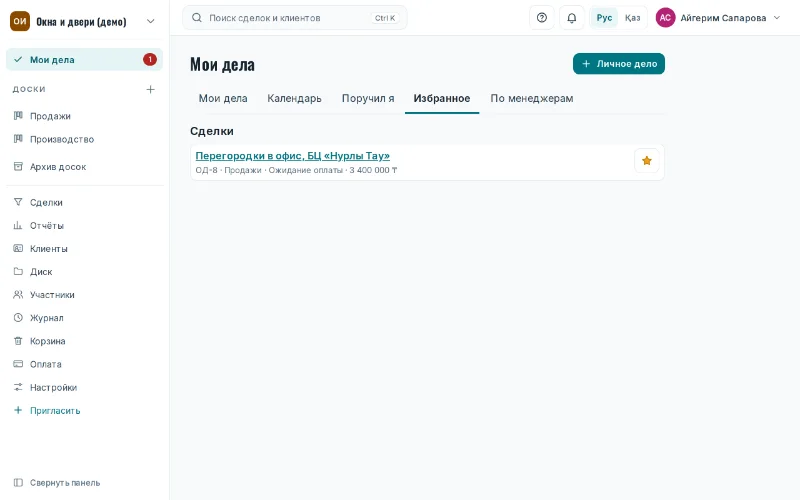Create a new Личное дело
This screenshot has width=800, height=500.
coord(618,64)
